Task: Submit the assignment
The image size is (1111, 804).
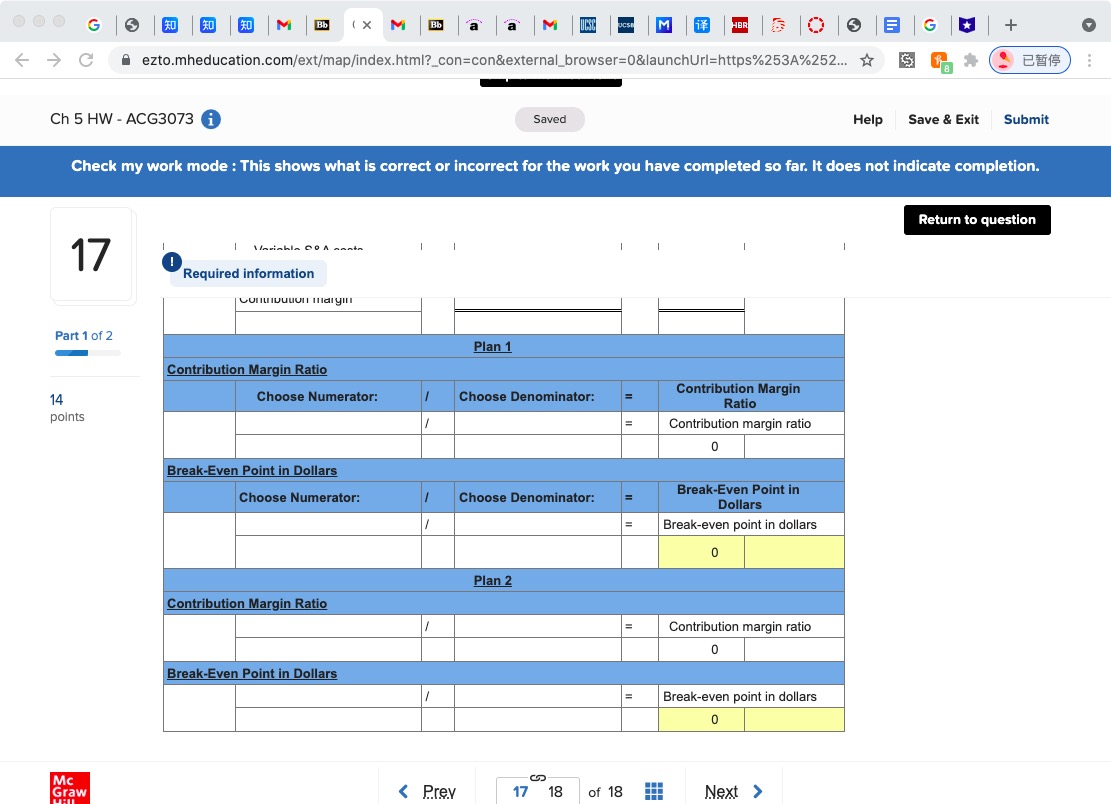Action: tap(1026, 119)
